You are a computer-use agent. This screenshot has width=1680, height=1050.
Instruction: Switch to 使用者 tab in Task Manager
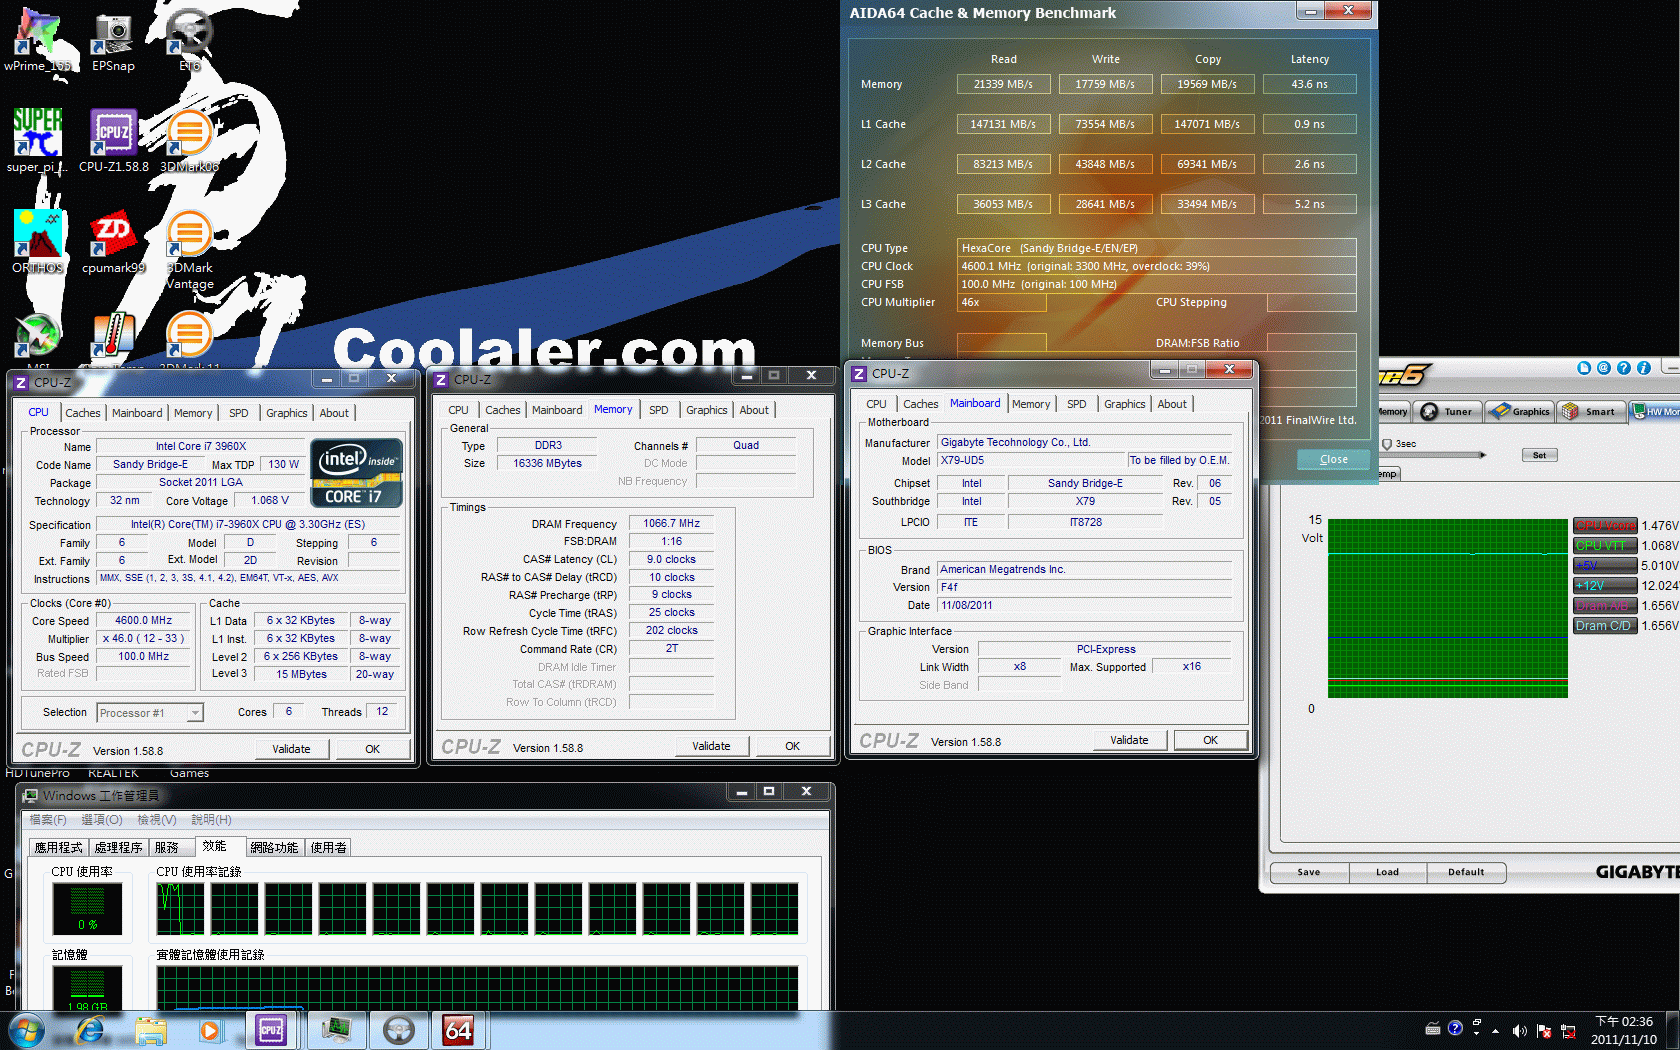pos(328,847)
